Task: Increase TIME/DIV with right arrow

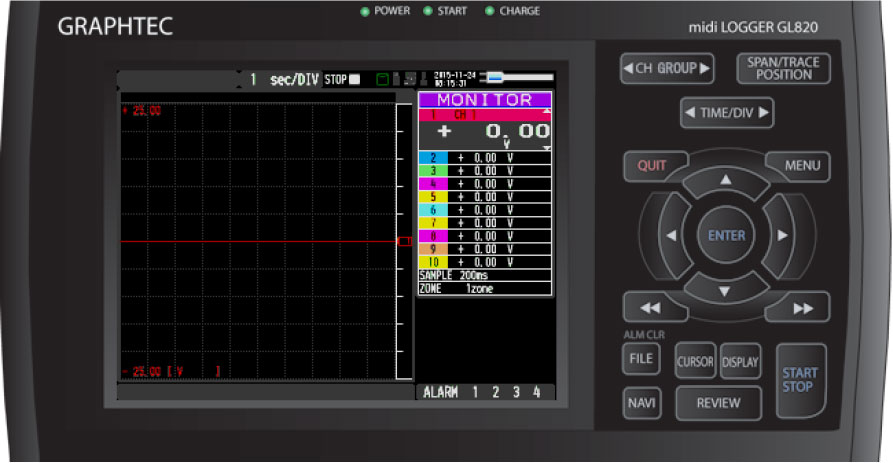Action: click(x=763, y=113)
